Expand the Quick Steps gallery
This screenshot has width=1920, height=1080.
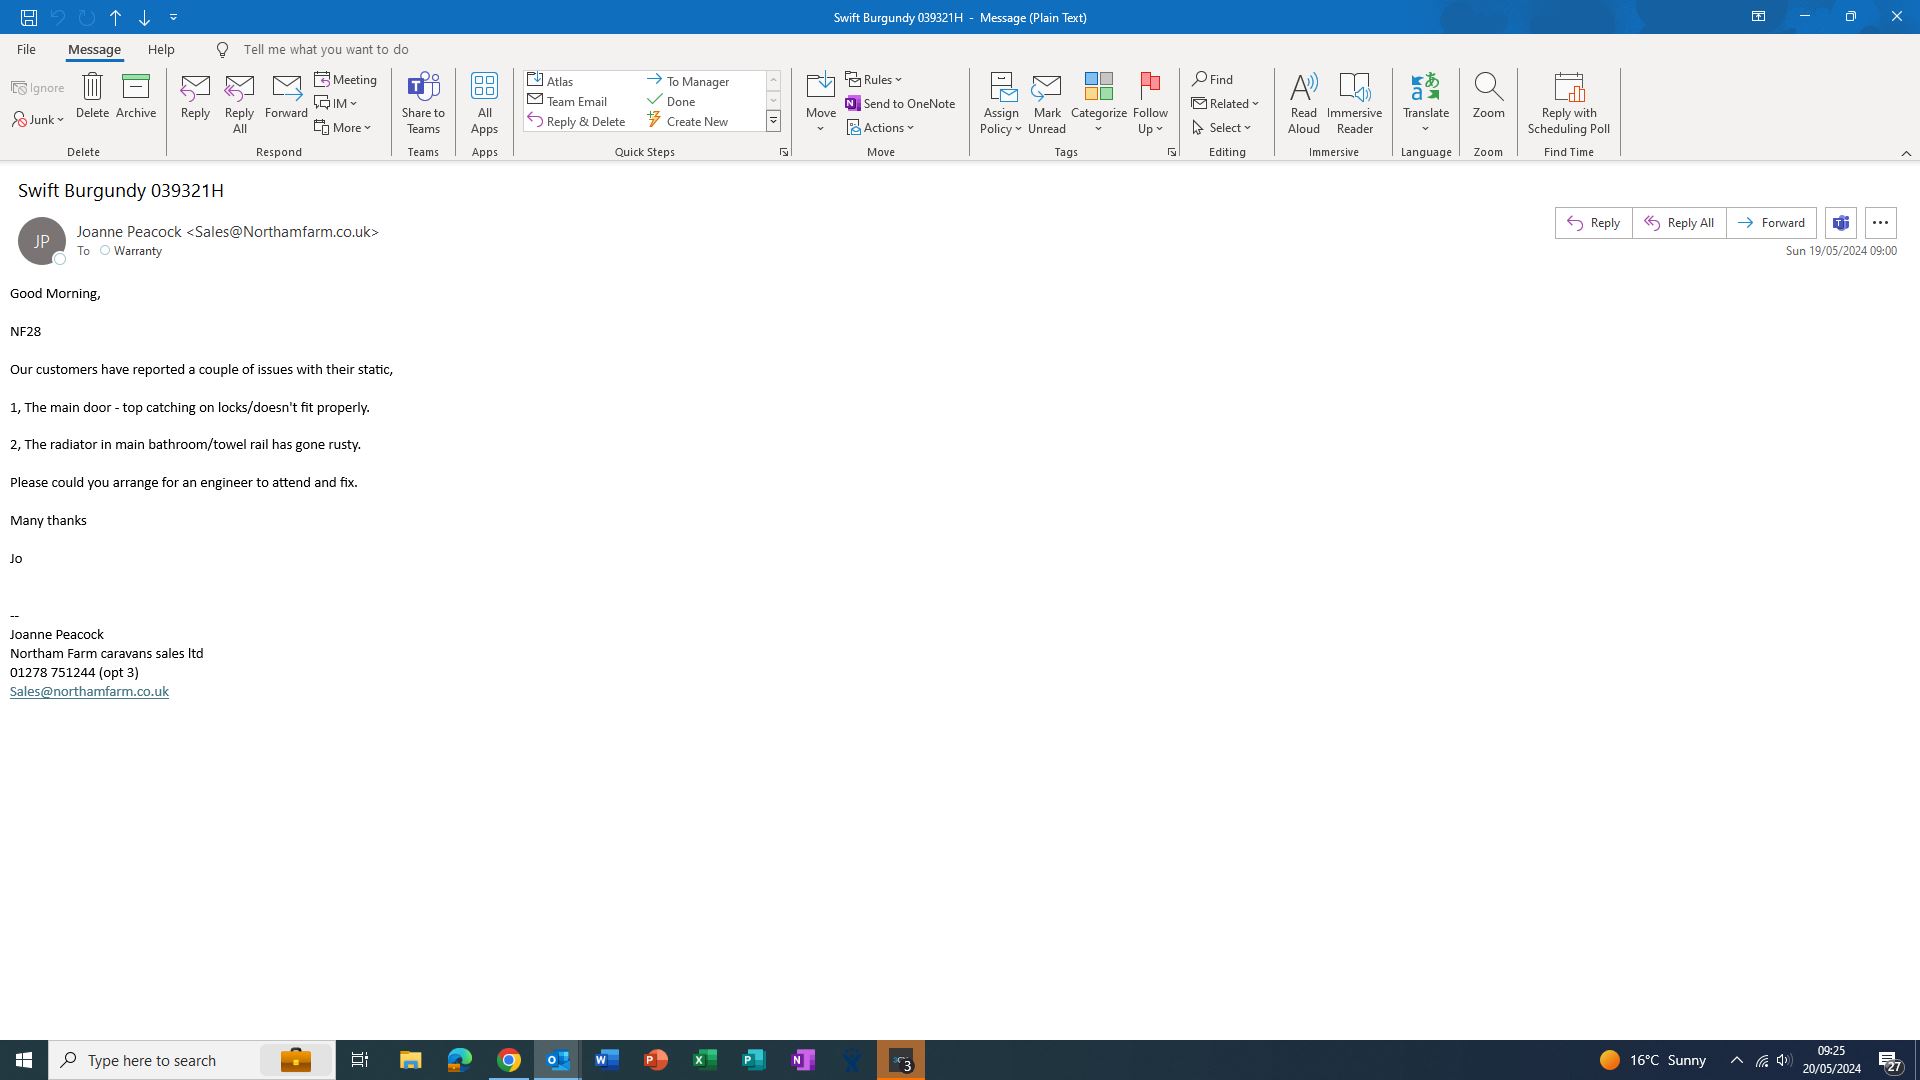click(x=773, y=121)
